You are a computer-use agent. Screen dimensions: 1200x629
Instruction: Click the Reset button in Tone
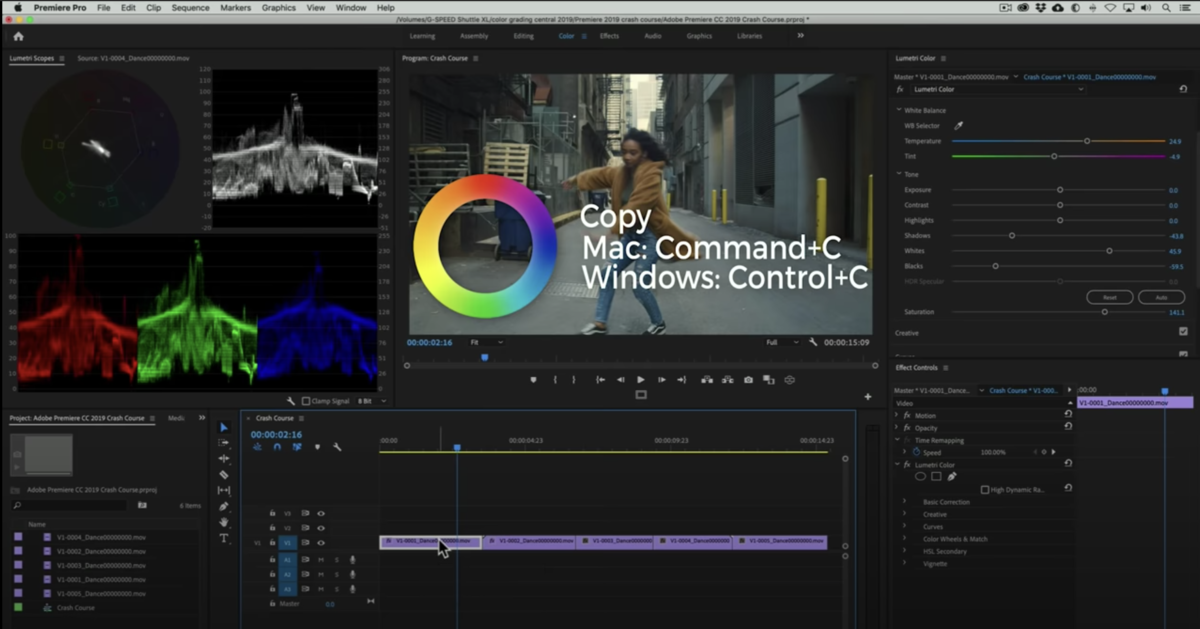click(x=1109, y=297)
